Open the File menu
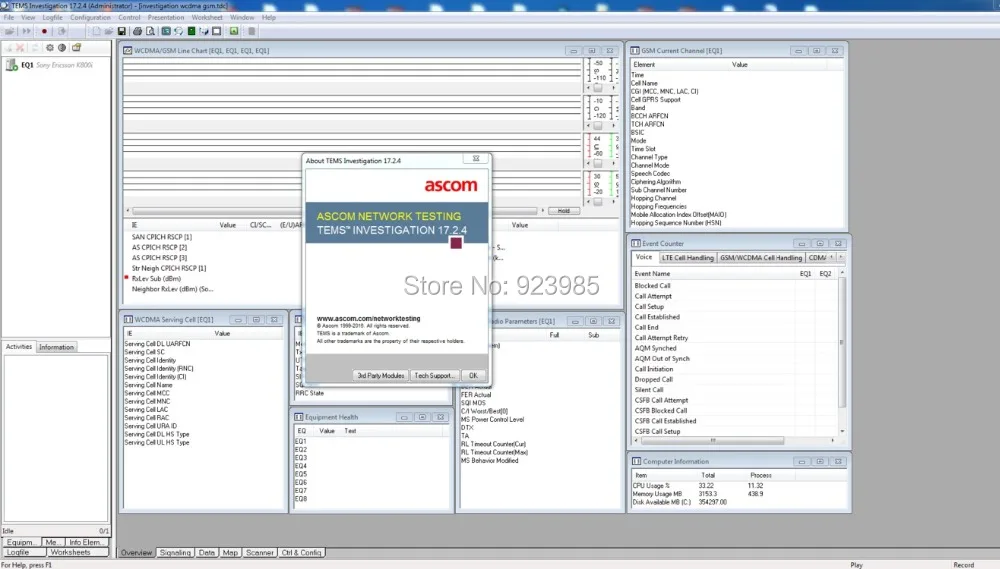The height and width of the screenshot is (569, 1000). coord(9,18)
